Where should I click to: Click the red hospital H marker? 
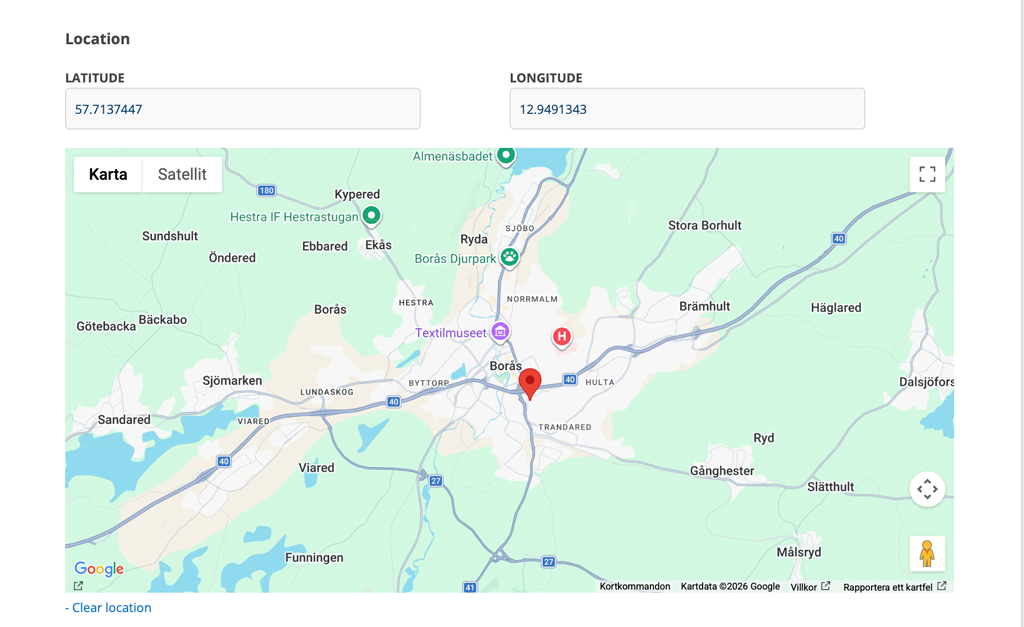click(x=562, y=337)
